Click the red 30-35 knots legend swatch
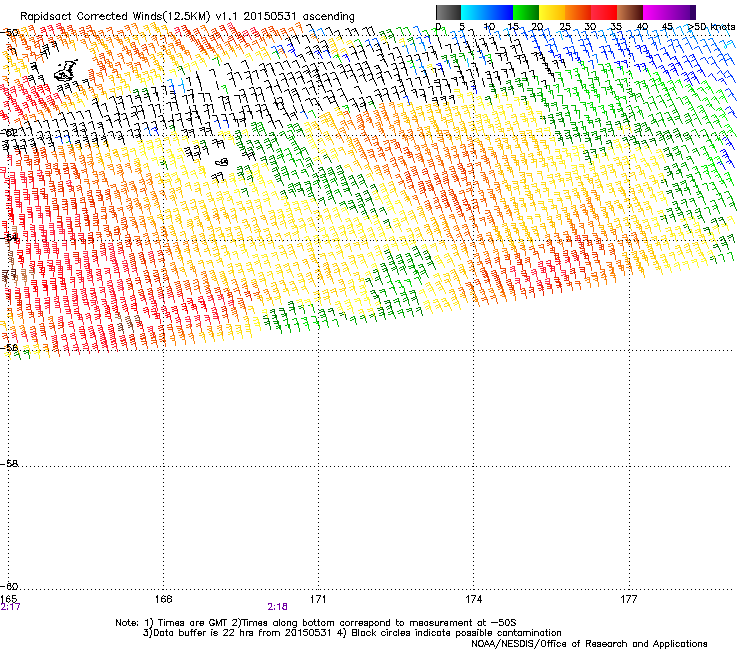Screen dimensions: 740x650 click(x=604, y=12)
